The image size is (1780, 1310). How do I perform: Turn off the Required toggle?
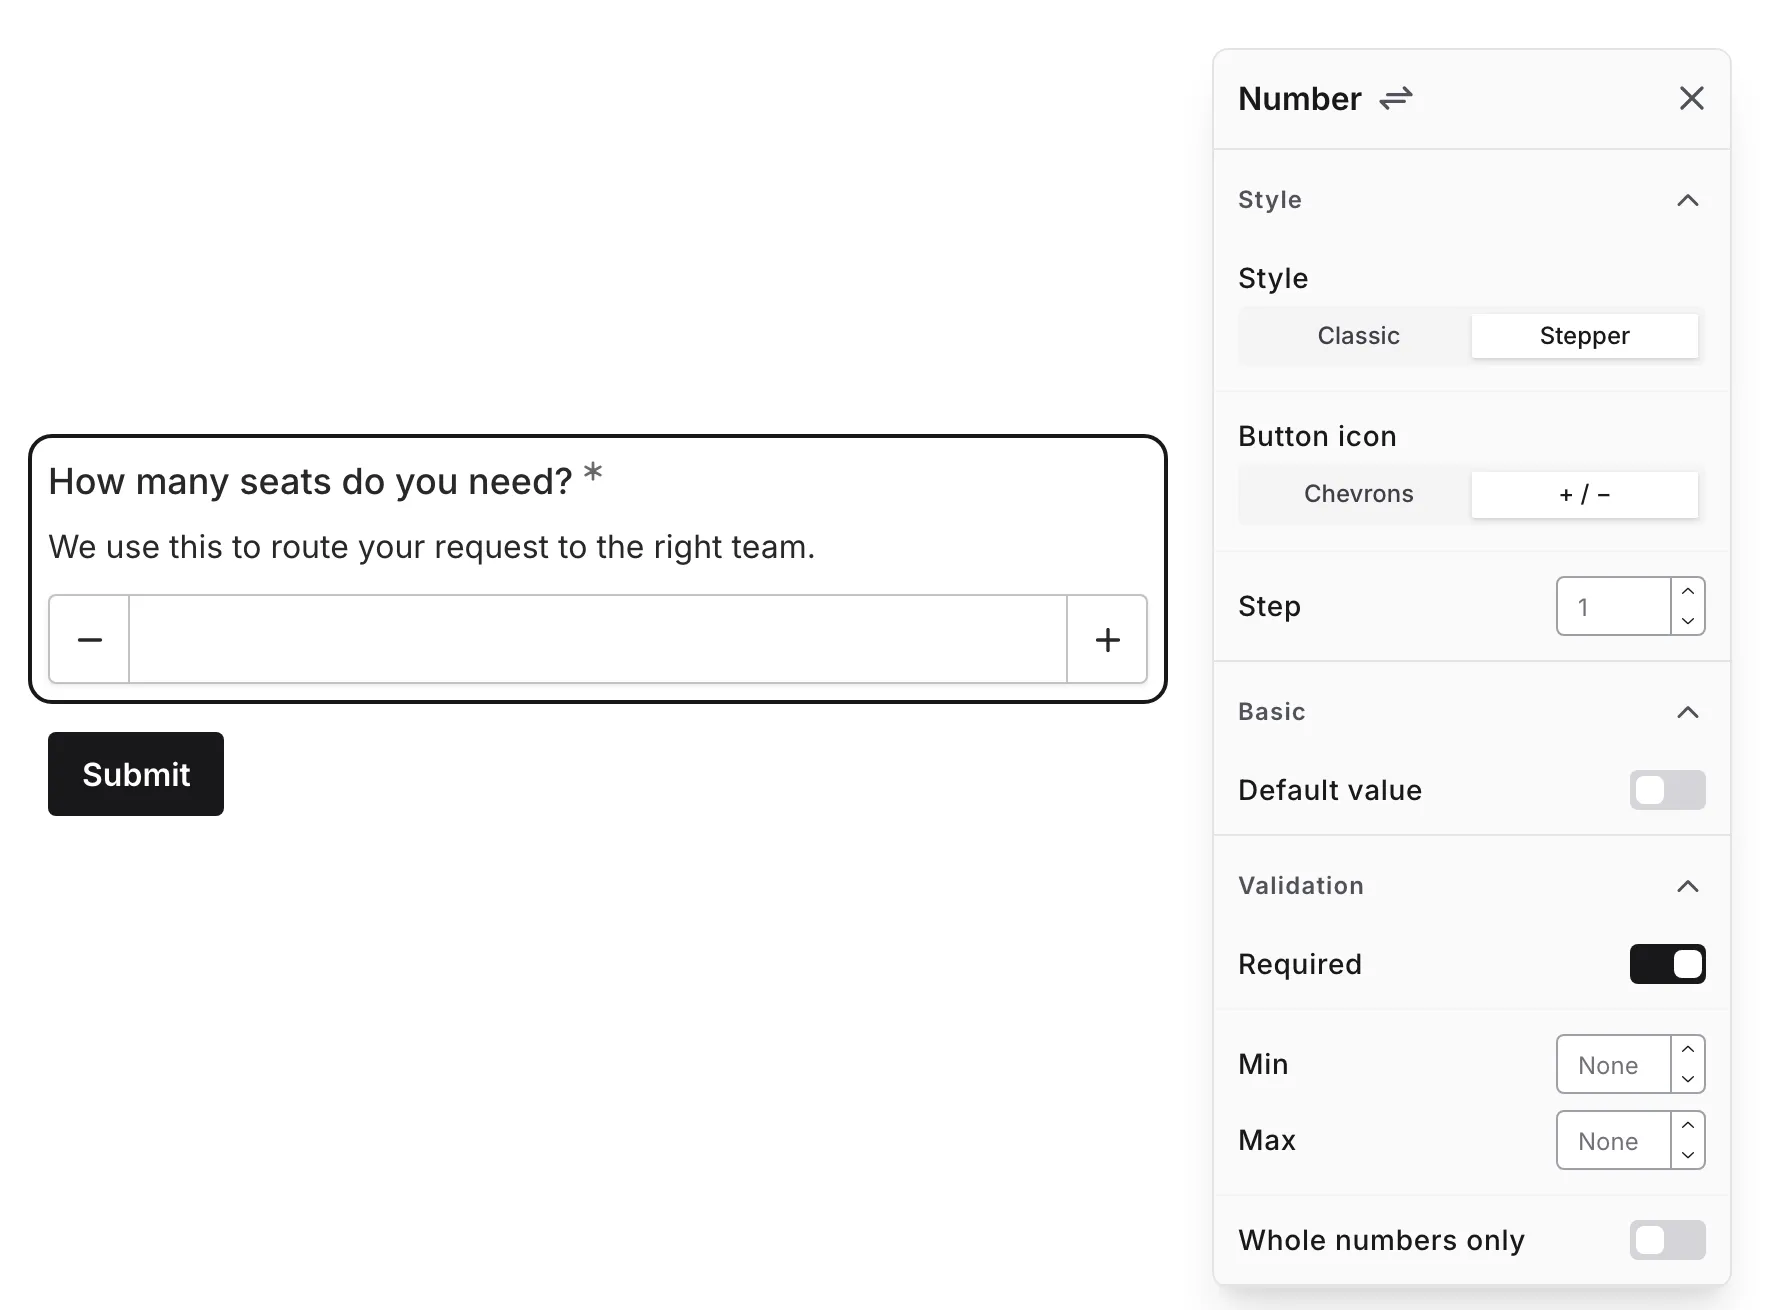click(1667, 964)
